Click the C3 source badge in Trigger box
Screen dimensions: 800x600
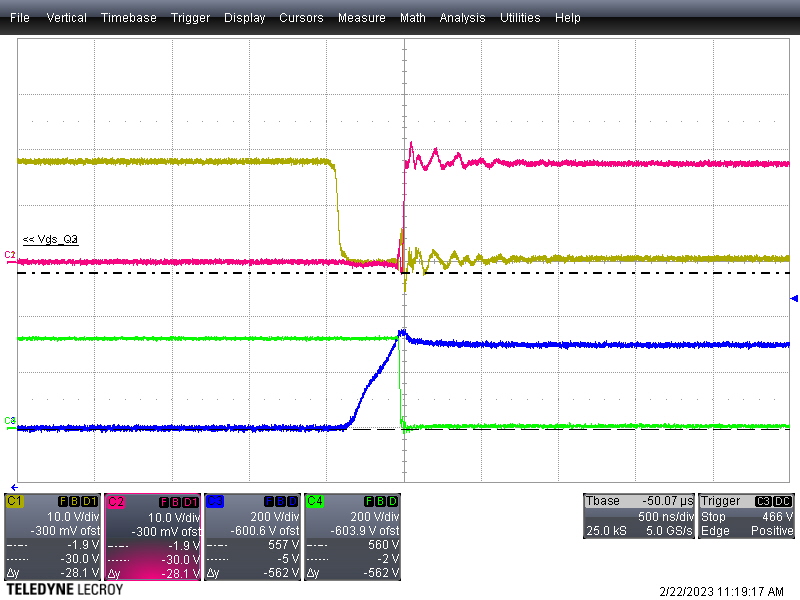[x=763, y=502]
